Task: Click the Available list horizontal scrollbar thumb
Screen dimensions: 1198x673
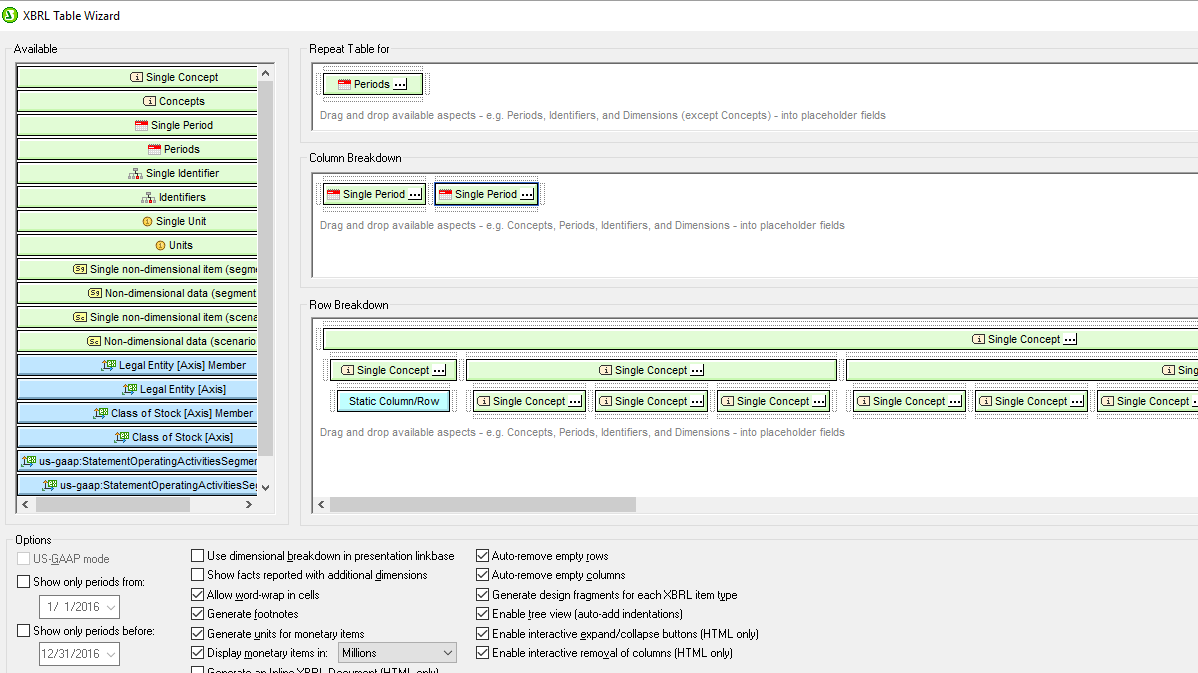Action: click(113, 504)
